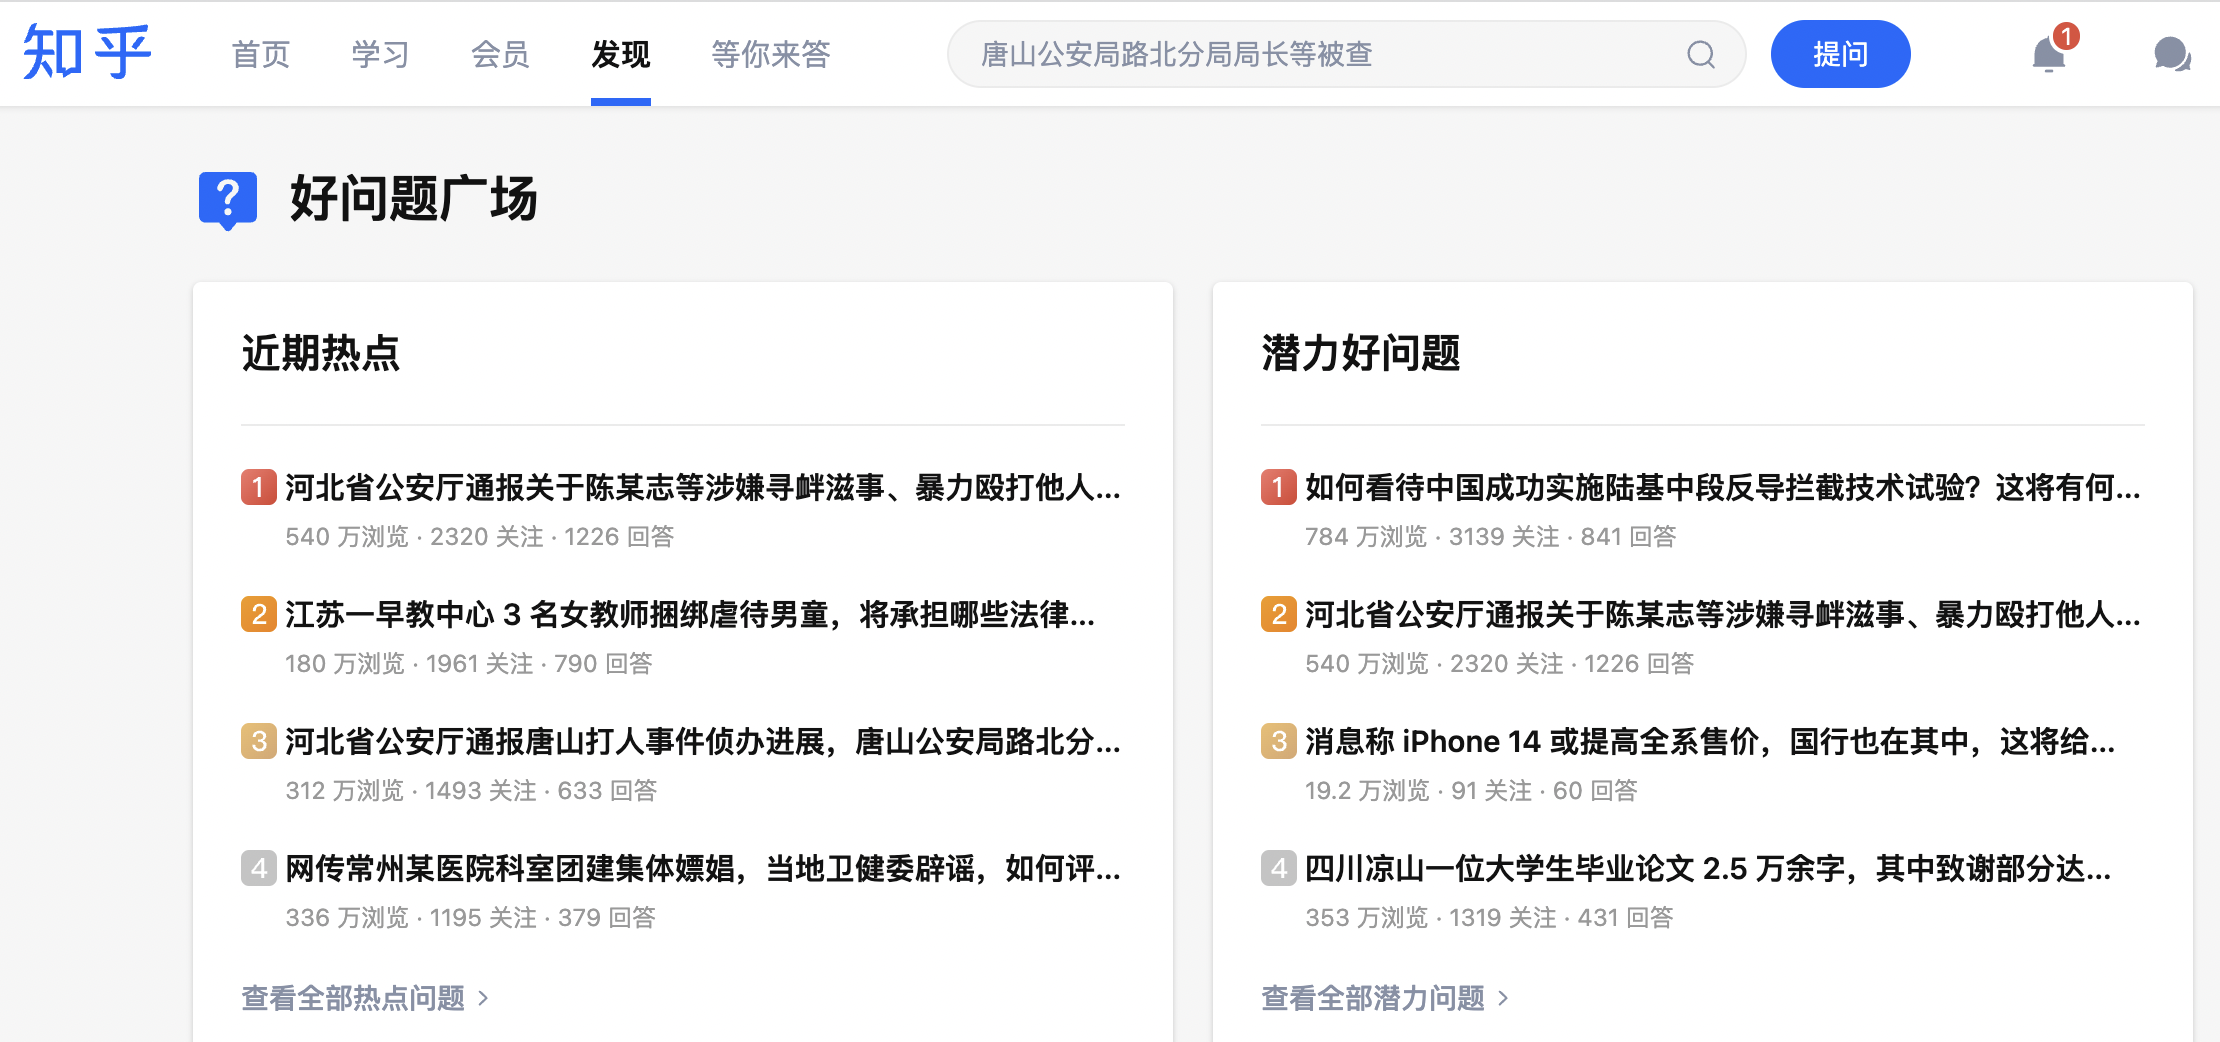Open the 会员 page

pyautogui.click(x=500, y=54)
